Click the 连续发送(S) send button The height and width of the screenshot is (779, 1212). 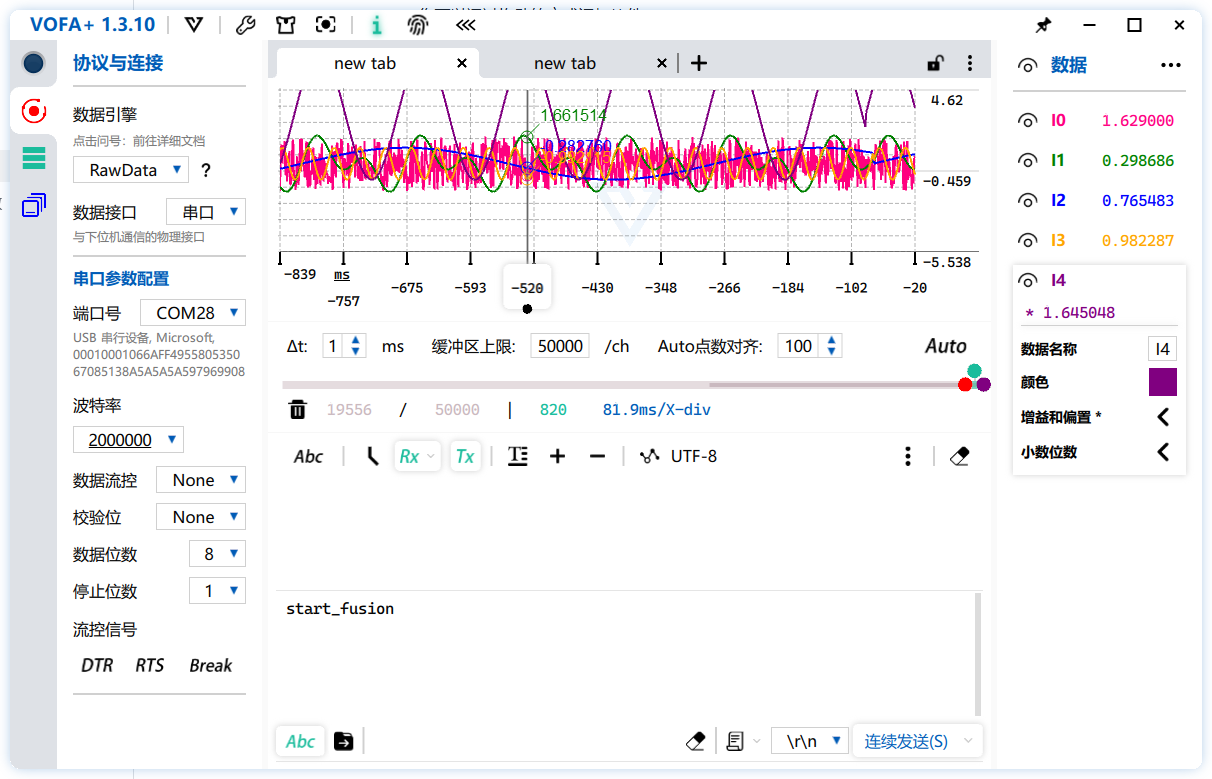[906, 741]
